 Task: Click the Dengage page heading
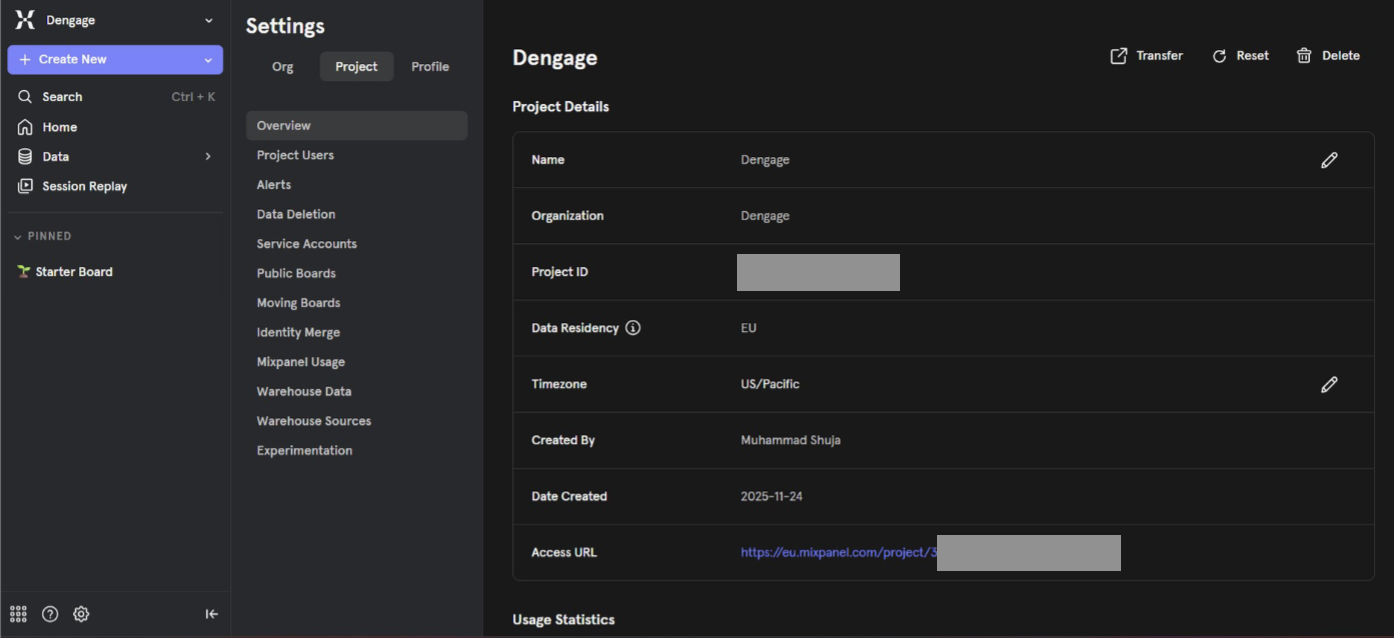coord(555,58)
